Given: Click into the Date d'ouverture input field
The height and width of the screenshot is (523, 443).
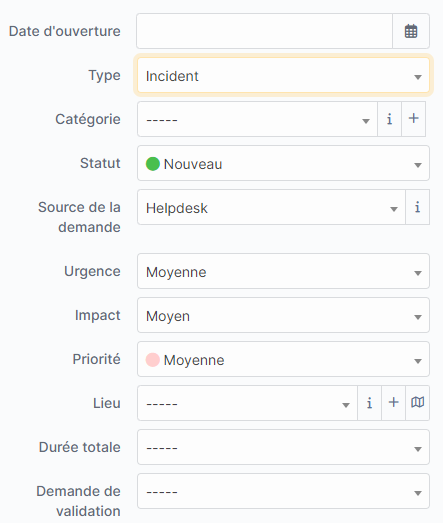Looking at the screenshot, I should [264, 31].
